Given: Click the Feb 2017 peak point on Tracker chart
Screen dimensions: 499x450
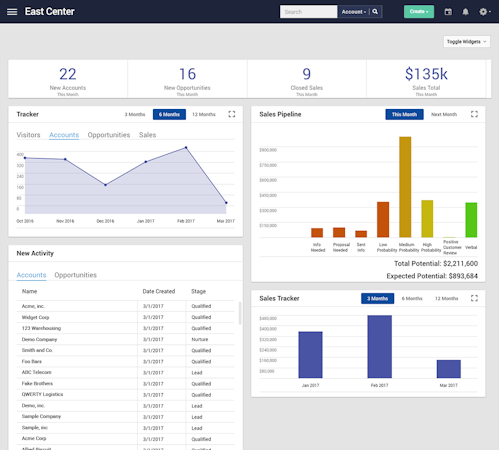Looking at the screenshot, I should tap(186, 147).
